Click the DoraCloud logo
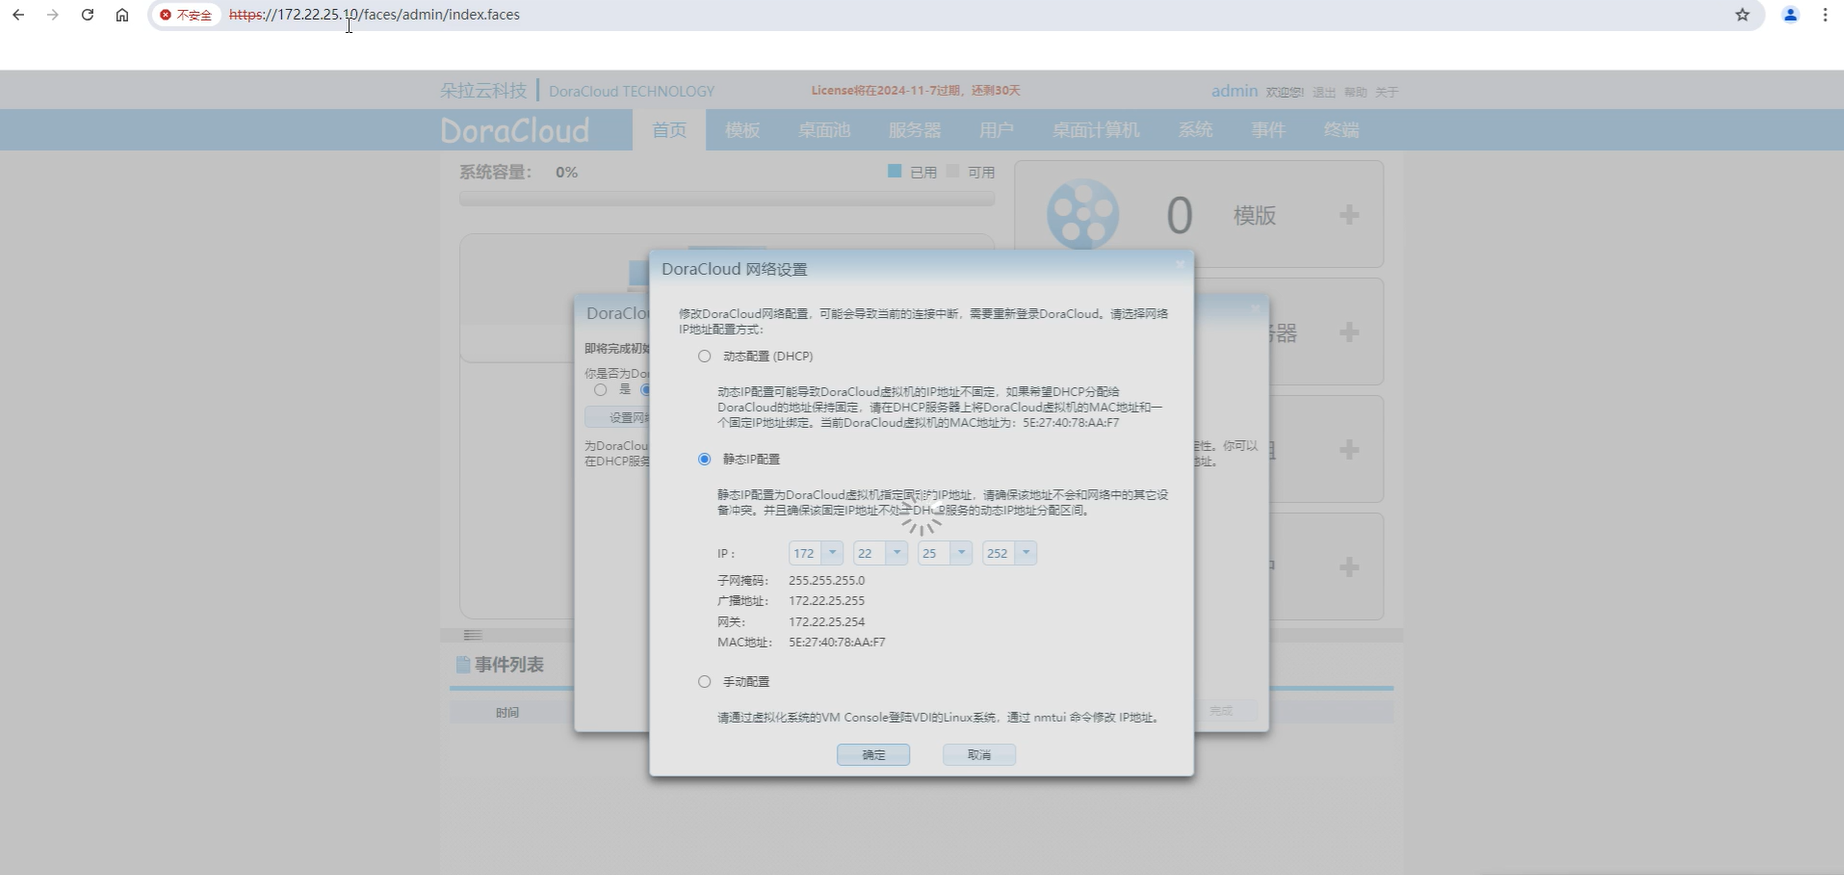 pos(515,130)
